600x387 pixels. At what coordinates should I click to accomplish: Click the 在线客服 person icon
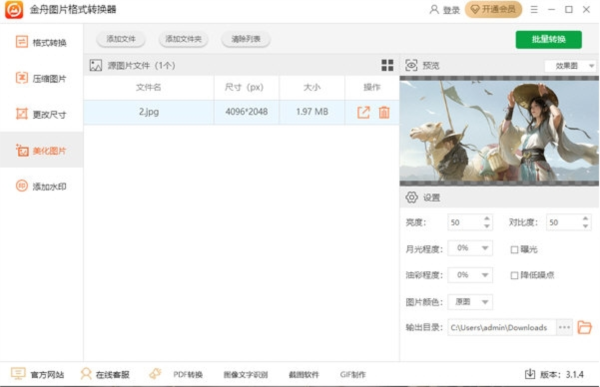tap(86, 374)
